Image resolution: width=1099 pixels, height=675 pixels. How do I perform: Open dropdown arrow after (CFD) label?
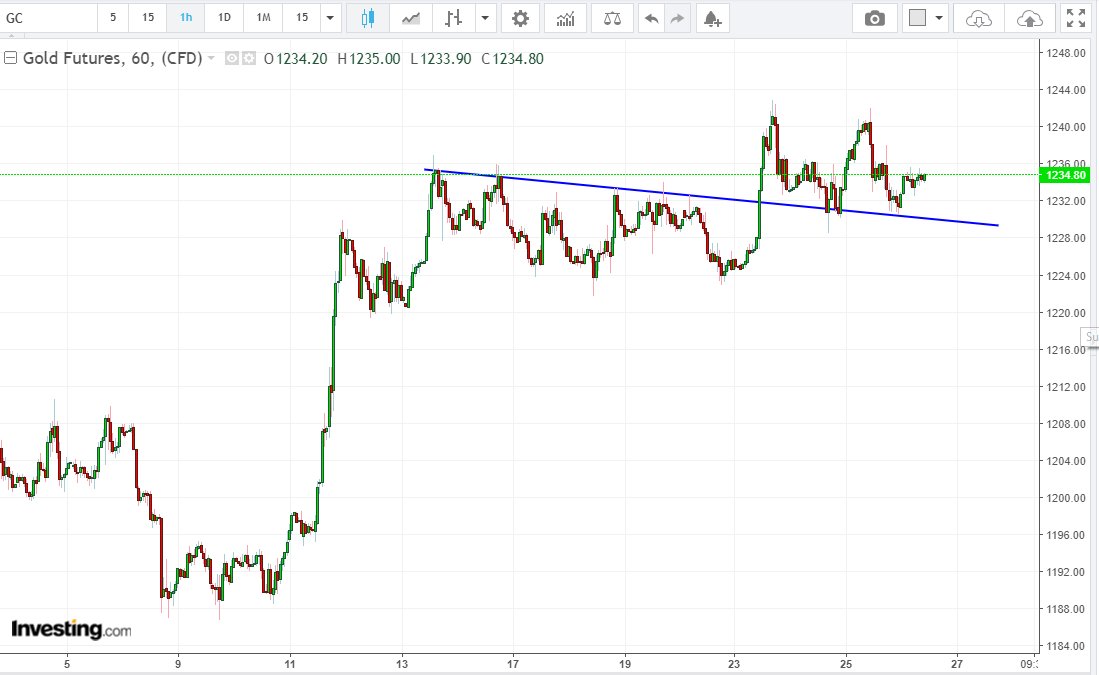coord(211,58)
